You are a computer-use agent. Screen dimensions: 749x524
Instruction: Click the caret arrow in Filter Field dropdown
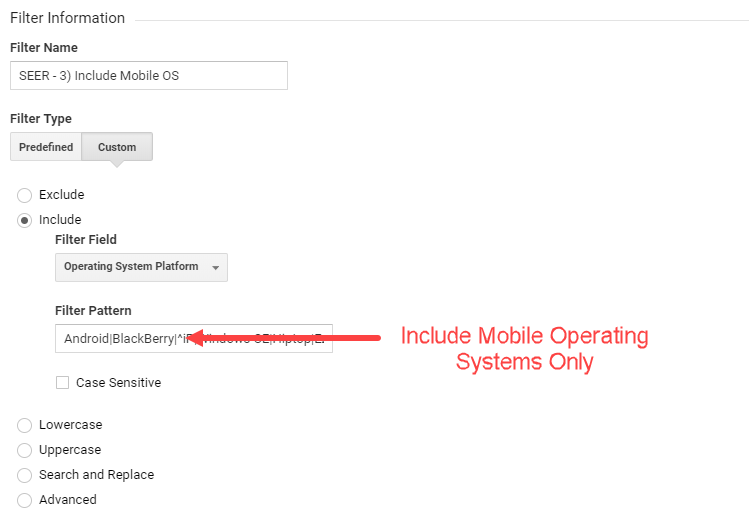point(215,268)
